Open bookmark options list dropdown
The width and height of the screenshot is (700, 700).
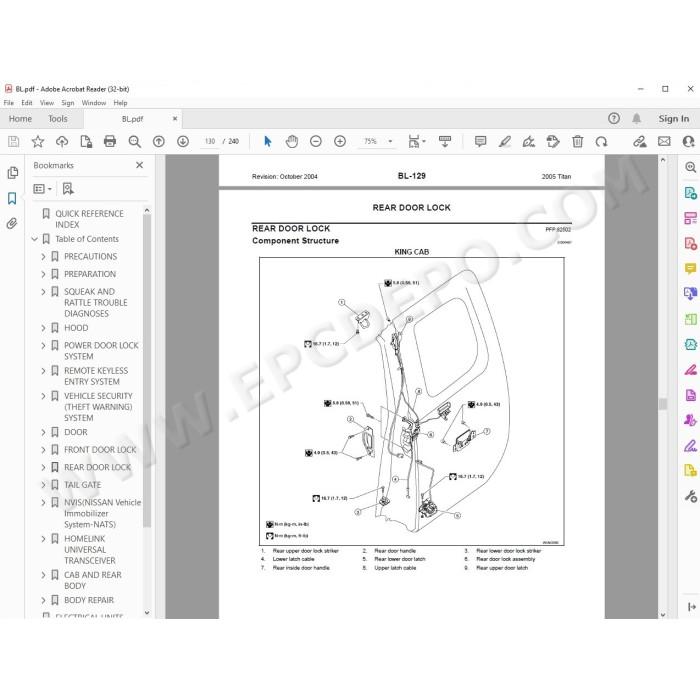[x=42, y=189]
